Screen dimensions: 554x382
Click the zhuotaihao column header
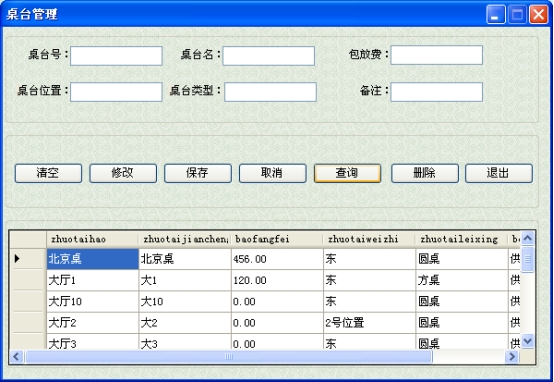click(x=93, y=240)
